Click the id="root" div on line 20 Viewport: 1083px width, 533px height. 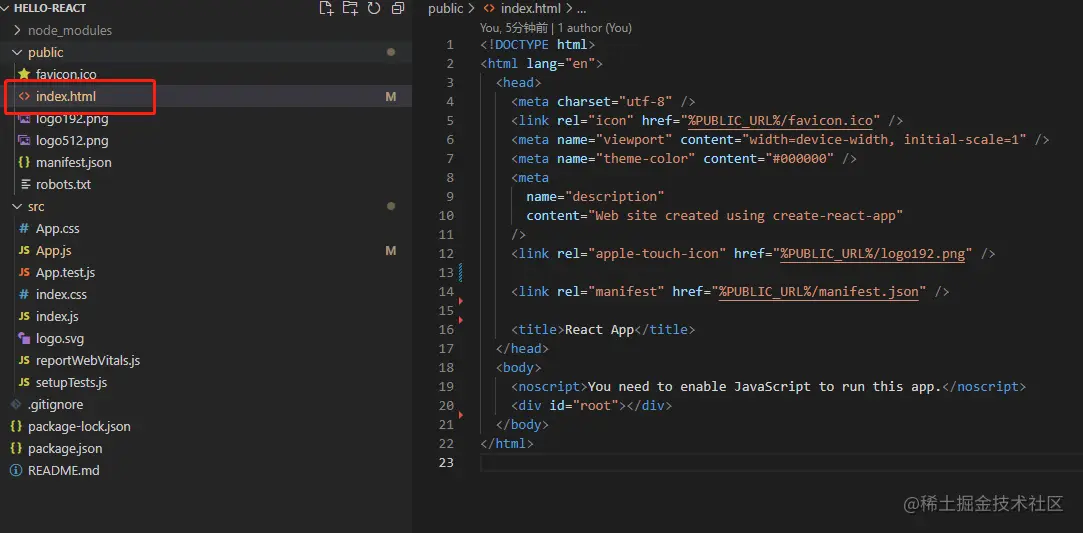point(591,405)
